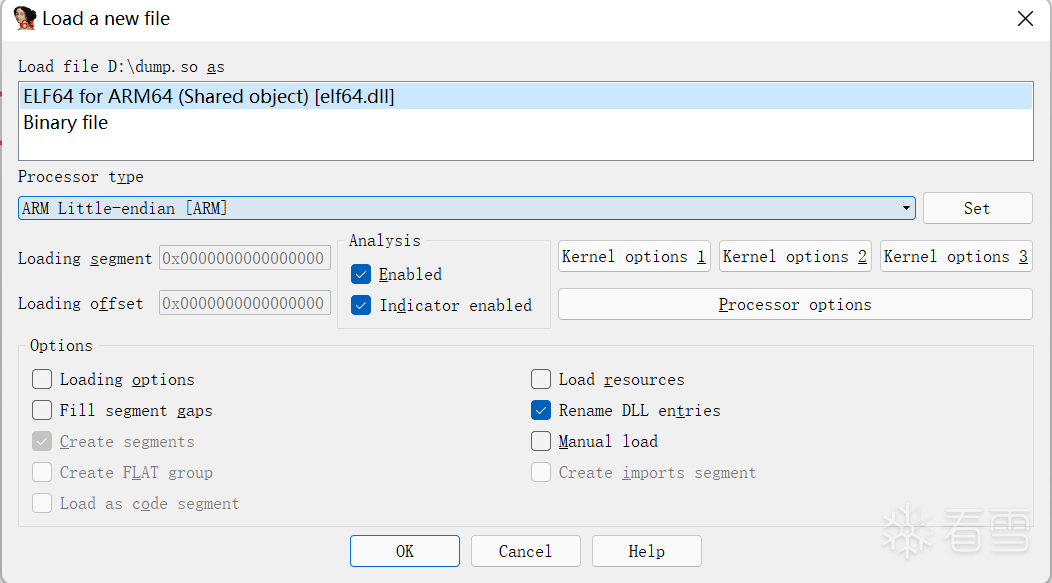Enable Fill segment gaps checkbox
1052x583 pixels.
tap(42, 410)
